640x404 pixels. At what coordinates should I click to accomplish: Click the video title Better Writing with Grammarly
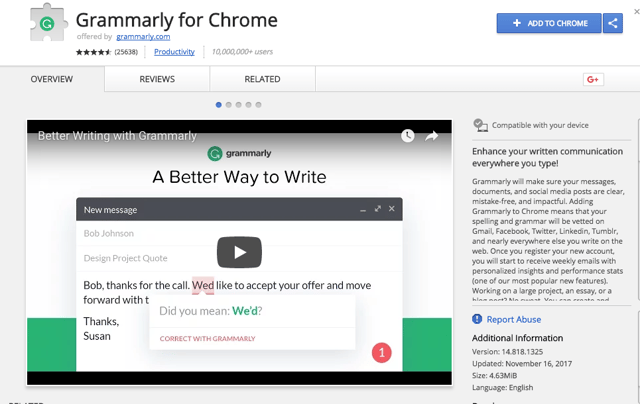tap(117, 136)
